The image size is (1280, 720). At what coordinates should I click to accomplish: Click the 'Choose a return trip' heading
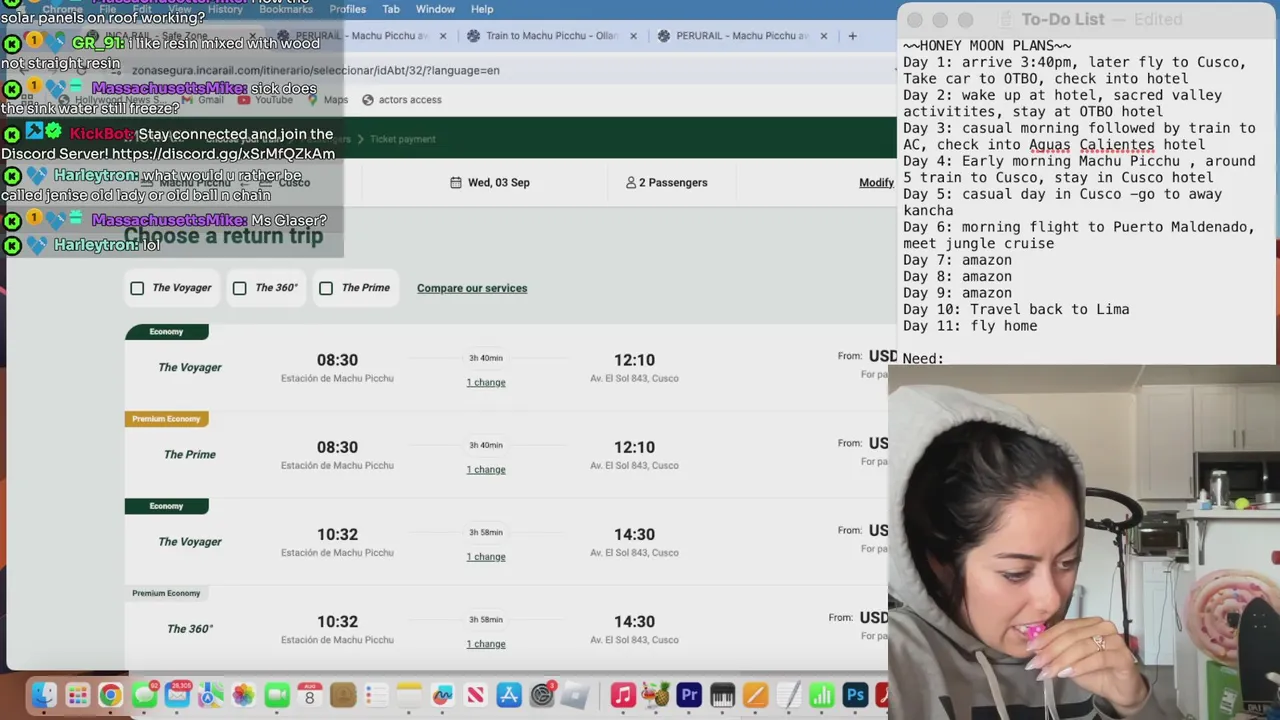223,236
